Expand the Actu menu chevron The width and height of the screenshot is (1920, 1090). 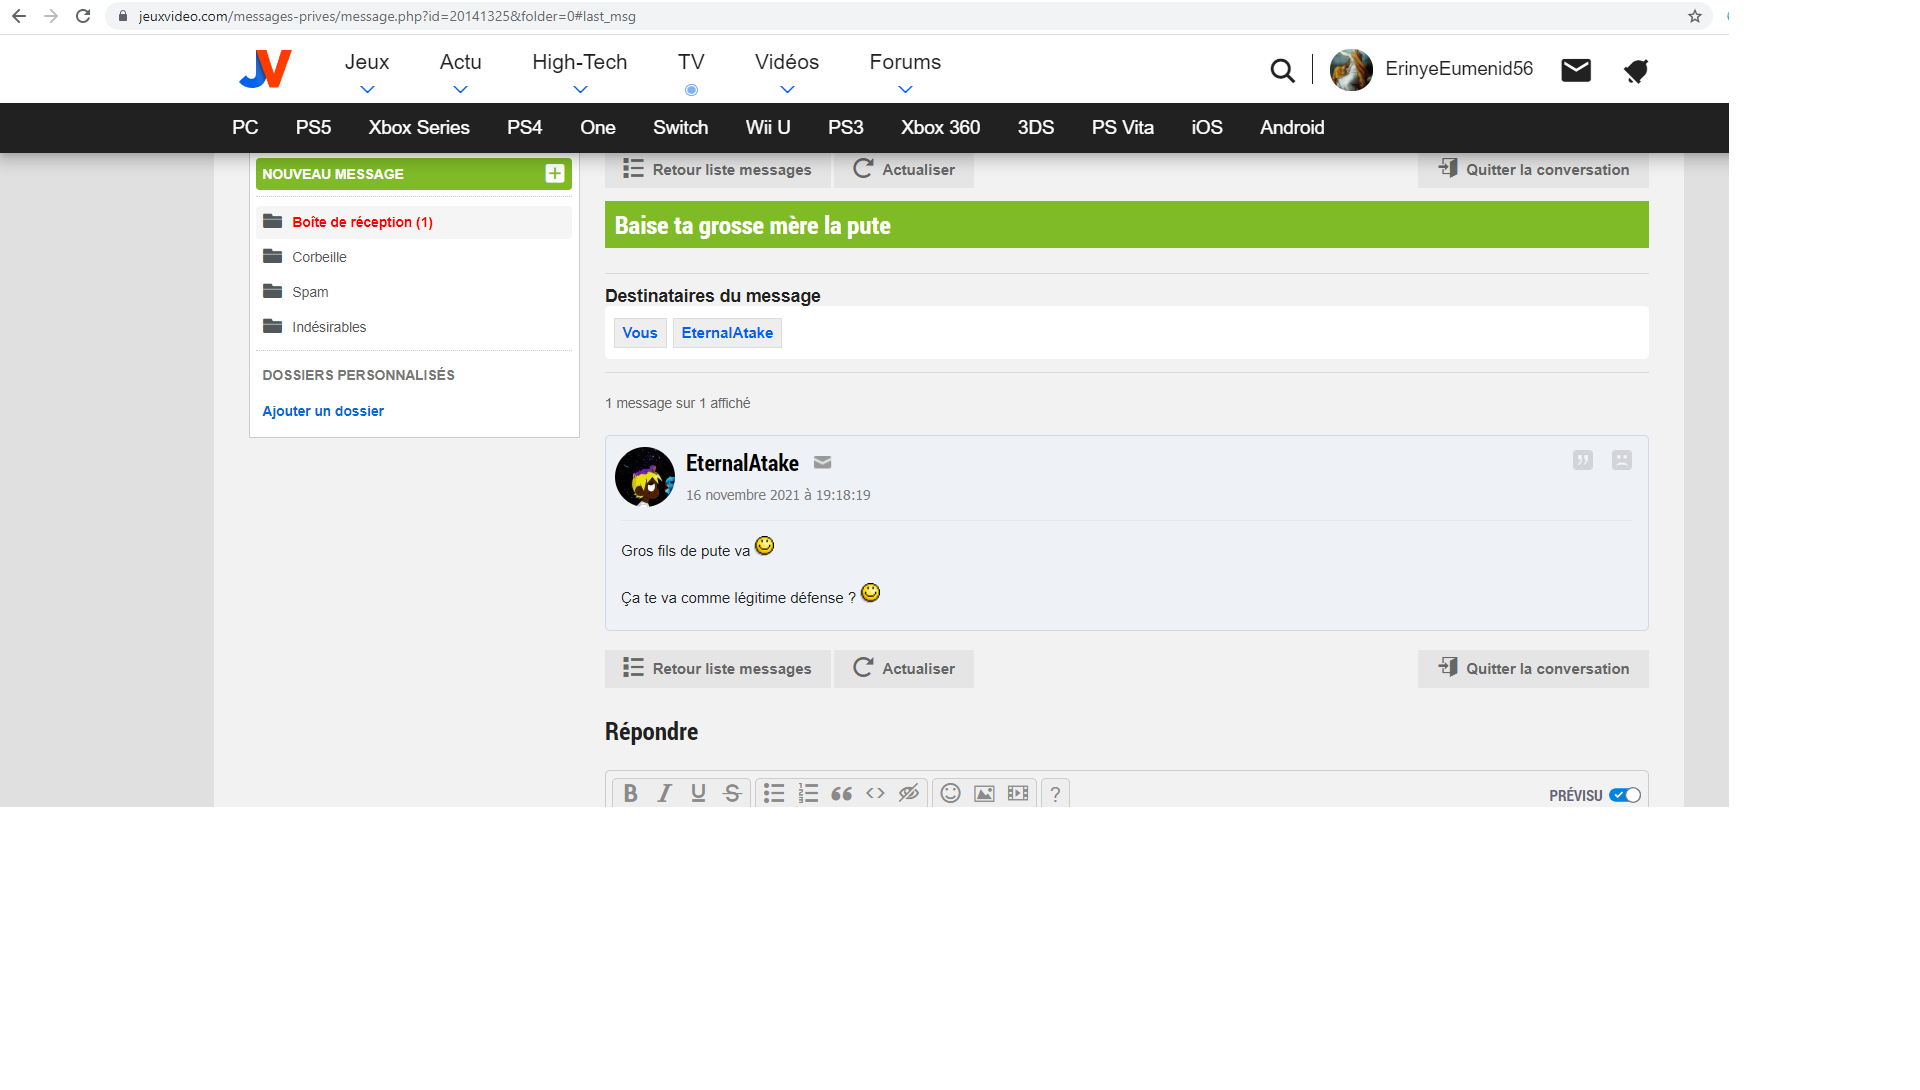(x=460, y=89)
